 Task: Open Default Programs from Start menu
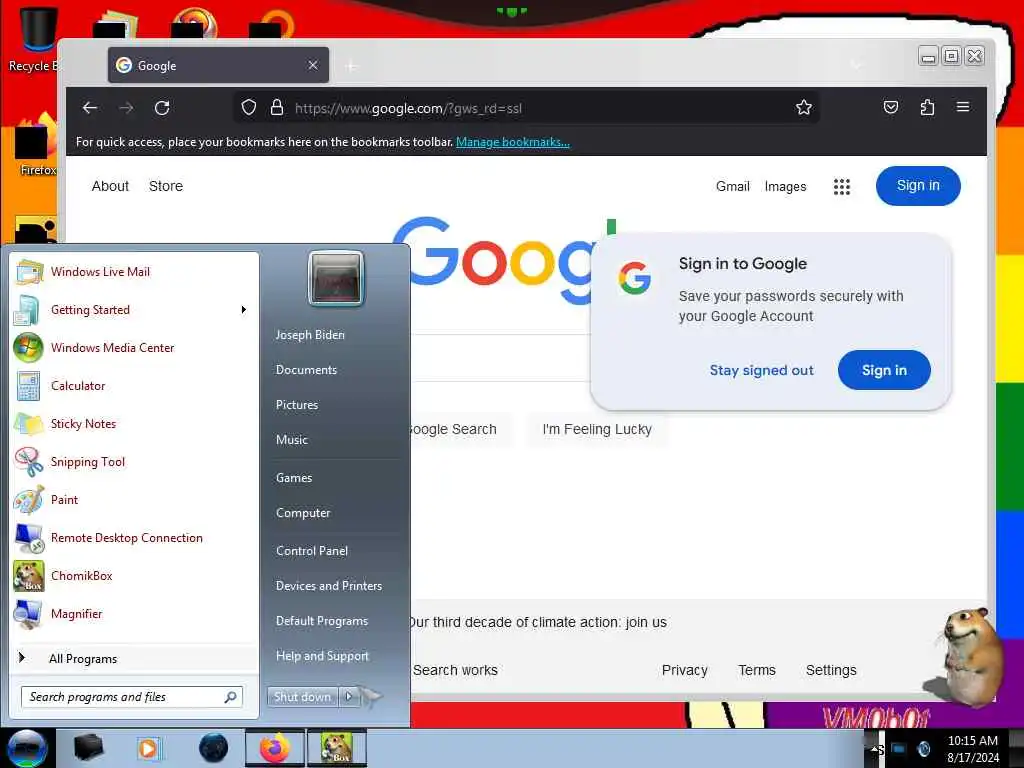(322, 621)
